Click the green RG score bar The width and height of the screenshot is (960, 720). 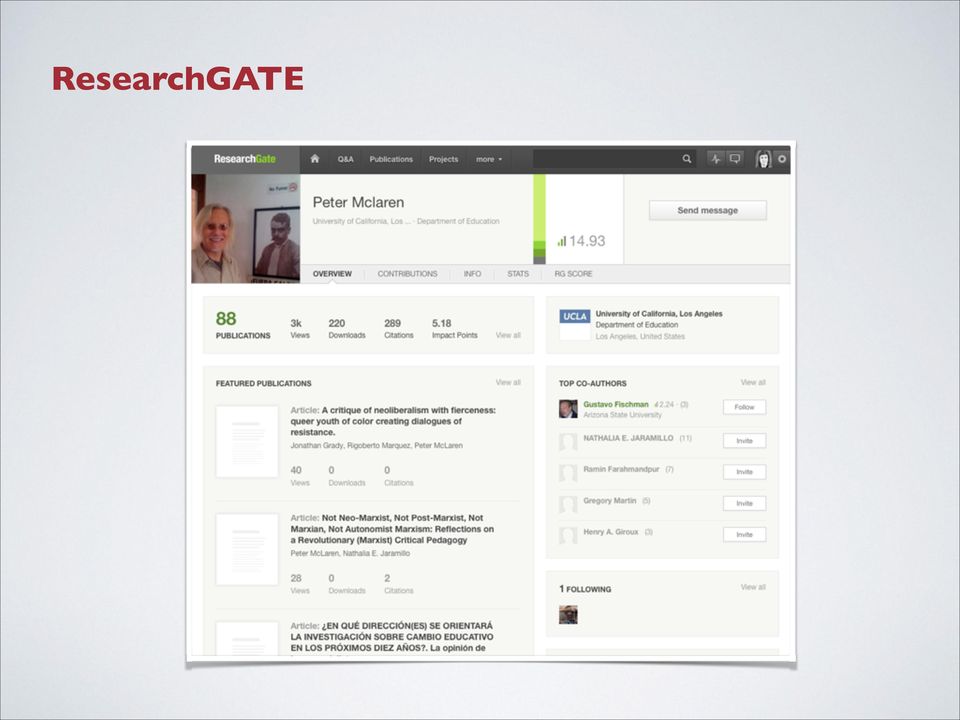pos(539,219)
